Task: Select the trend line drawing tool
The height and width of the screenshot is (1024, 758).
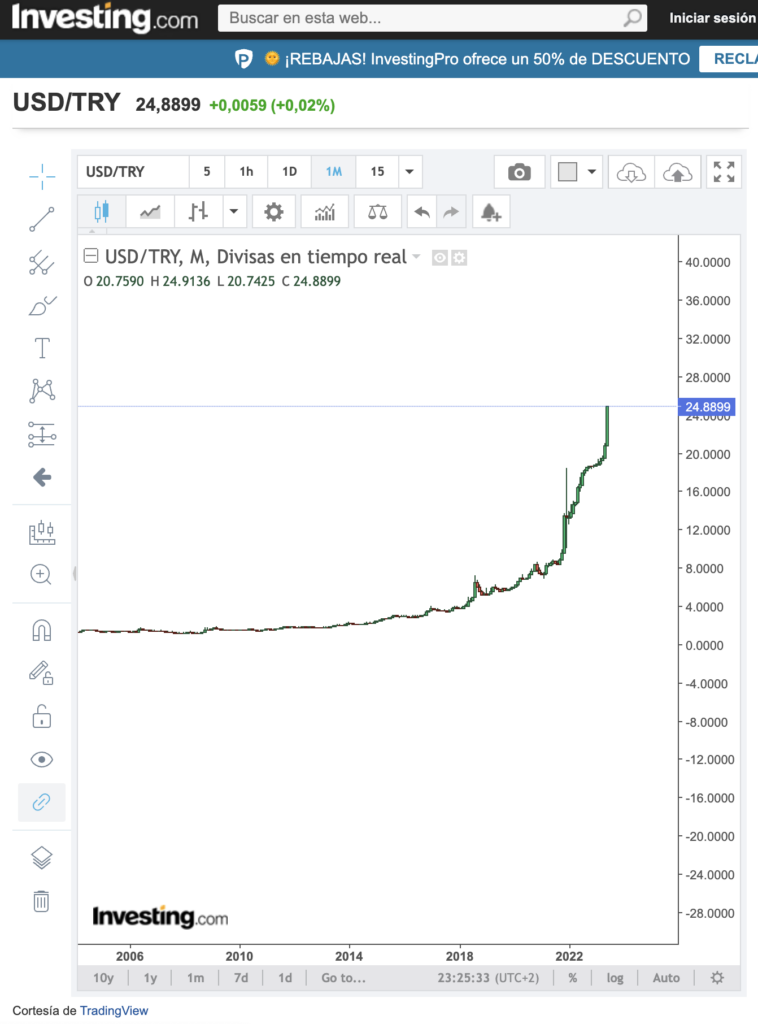Action: point(42,219)
